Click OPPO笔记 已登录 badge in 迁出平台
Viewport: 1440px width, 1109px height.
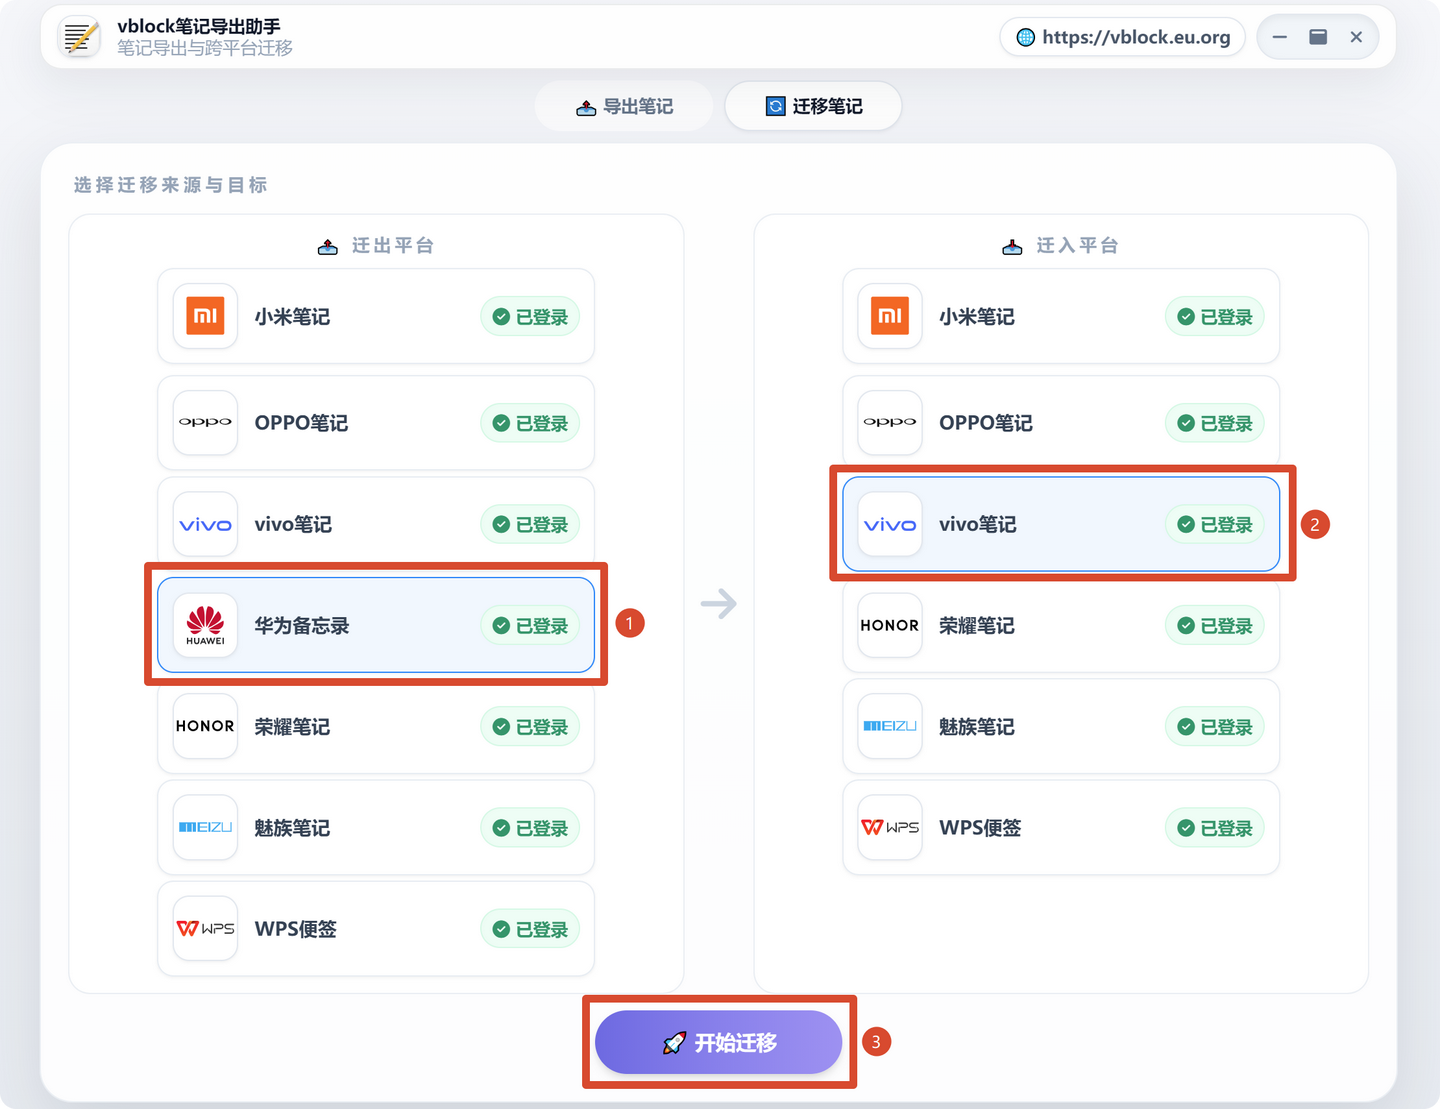tap(530, 423)
